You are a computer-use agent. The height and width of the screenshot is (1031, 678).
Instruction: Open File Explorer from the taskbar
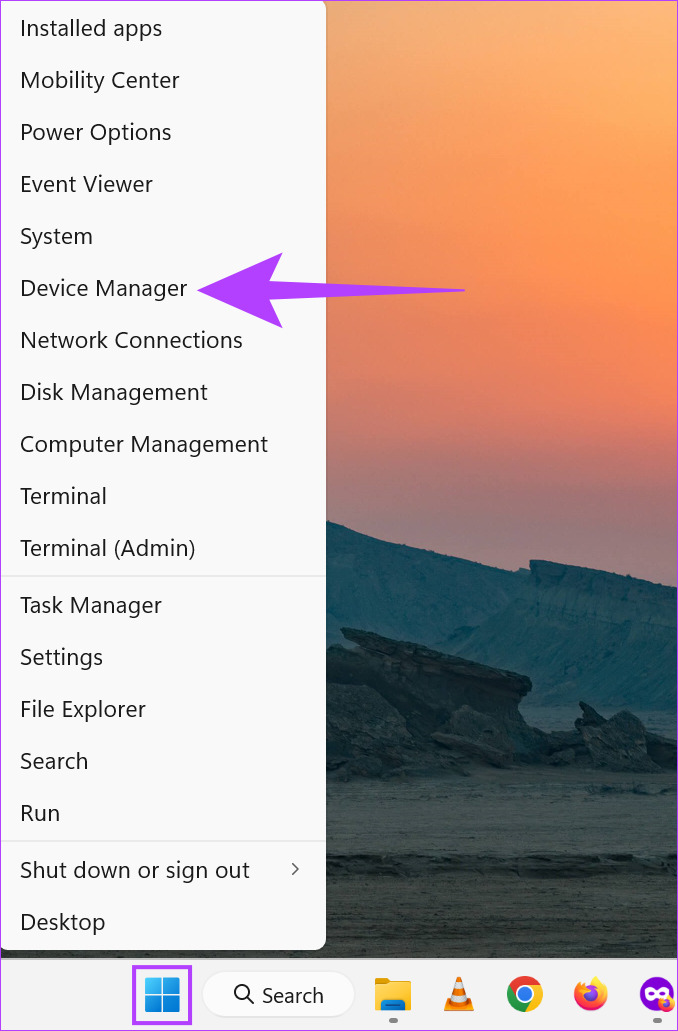(393, 994)
